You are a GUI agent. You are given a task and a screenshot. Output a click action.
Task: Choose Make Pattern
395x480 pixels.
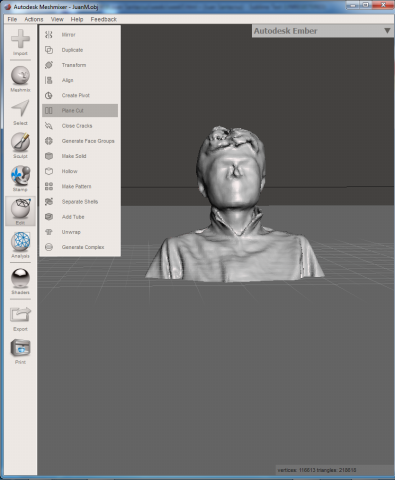pos(80,186)
